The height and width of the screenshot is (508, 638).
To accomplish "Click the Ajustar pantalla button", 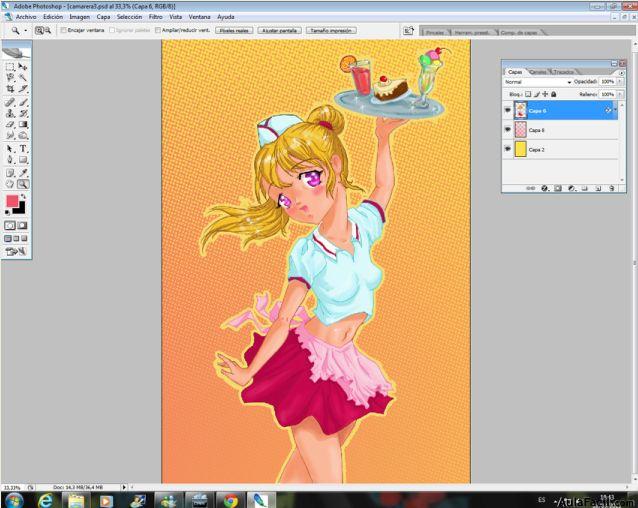I will point(279,31).
